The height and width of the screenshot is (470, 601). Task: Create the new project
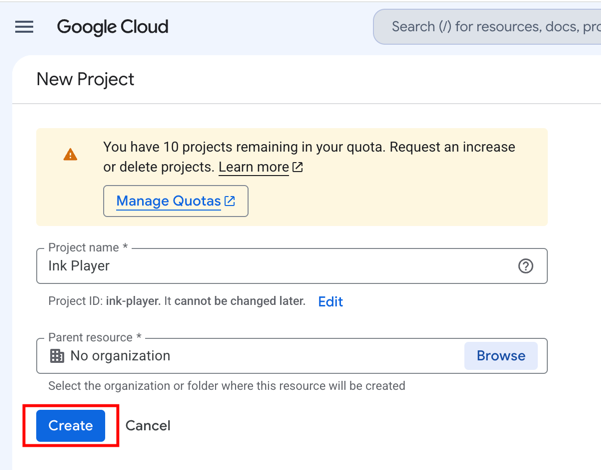tap(71, 426)
